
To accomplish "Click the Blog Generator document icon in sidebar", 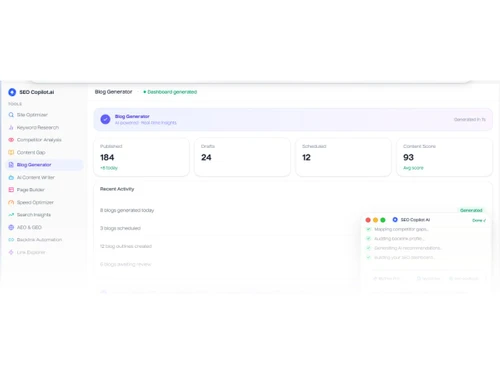I will [x=11, y=165].
